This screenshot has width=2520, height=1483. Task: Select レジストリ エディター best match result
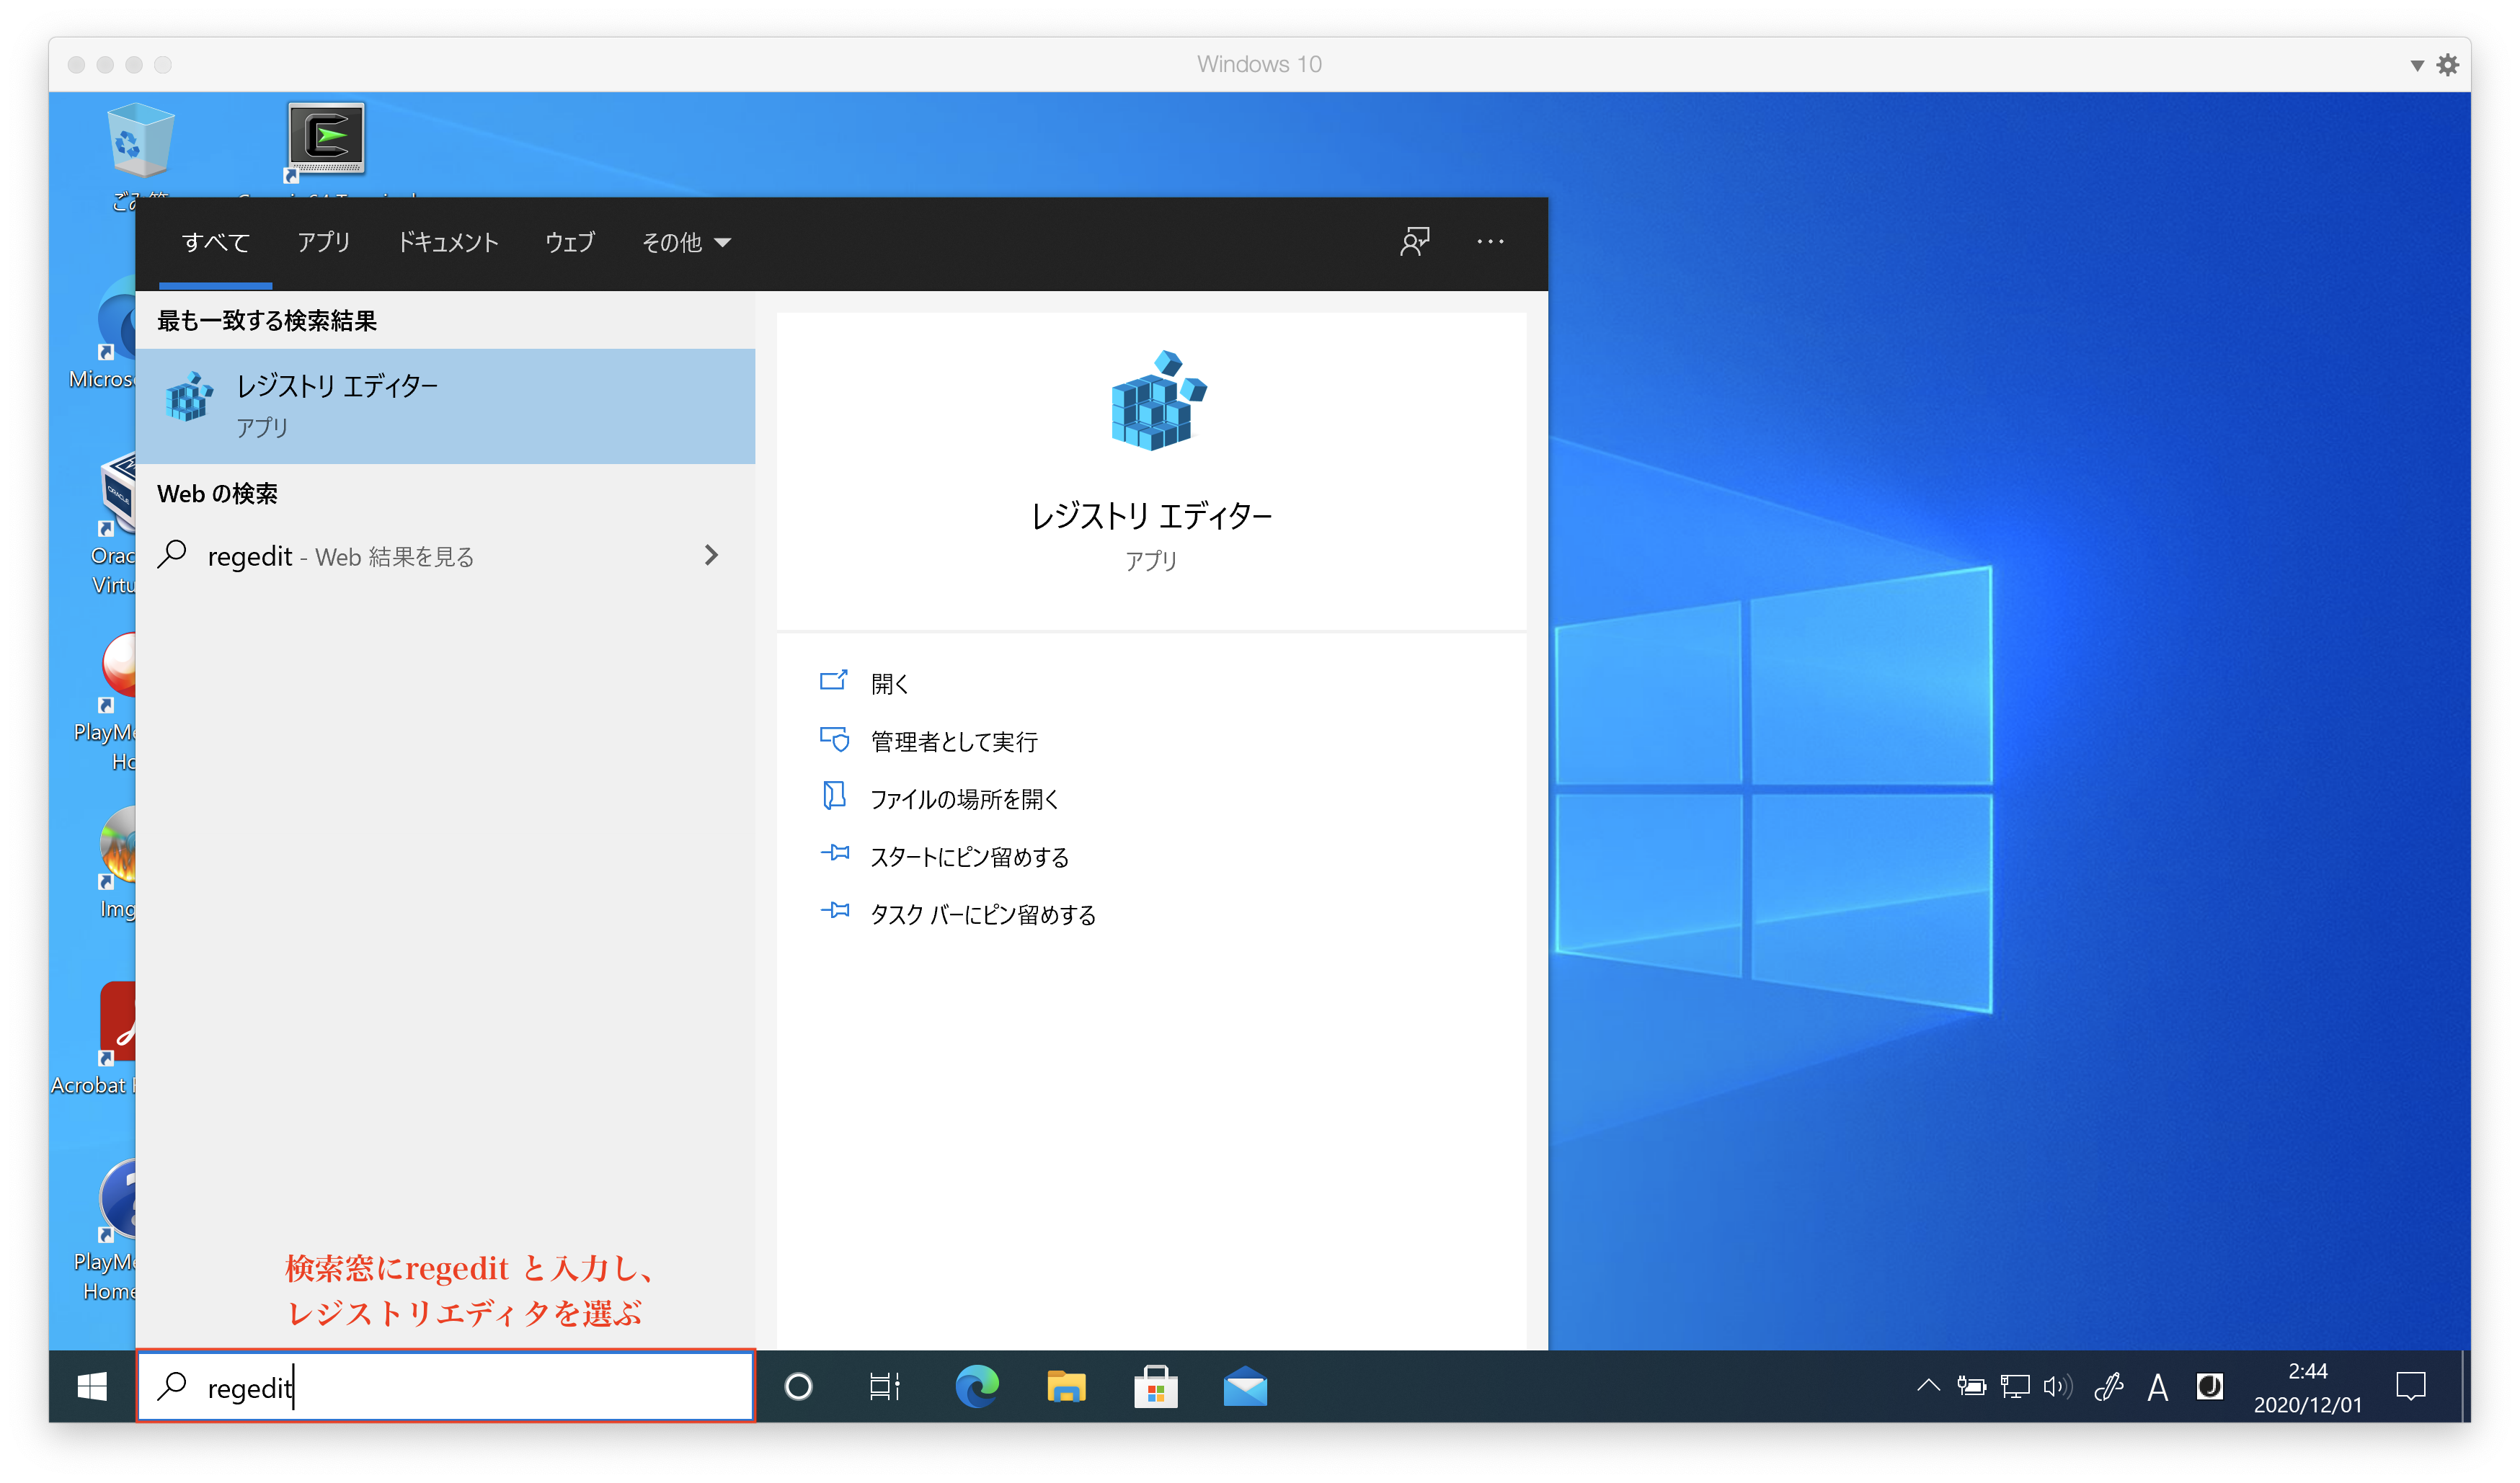[445, 406]
